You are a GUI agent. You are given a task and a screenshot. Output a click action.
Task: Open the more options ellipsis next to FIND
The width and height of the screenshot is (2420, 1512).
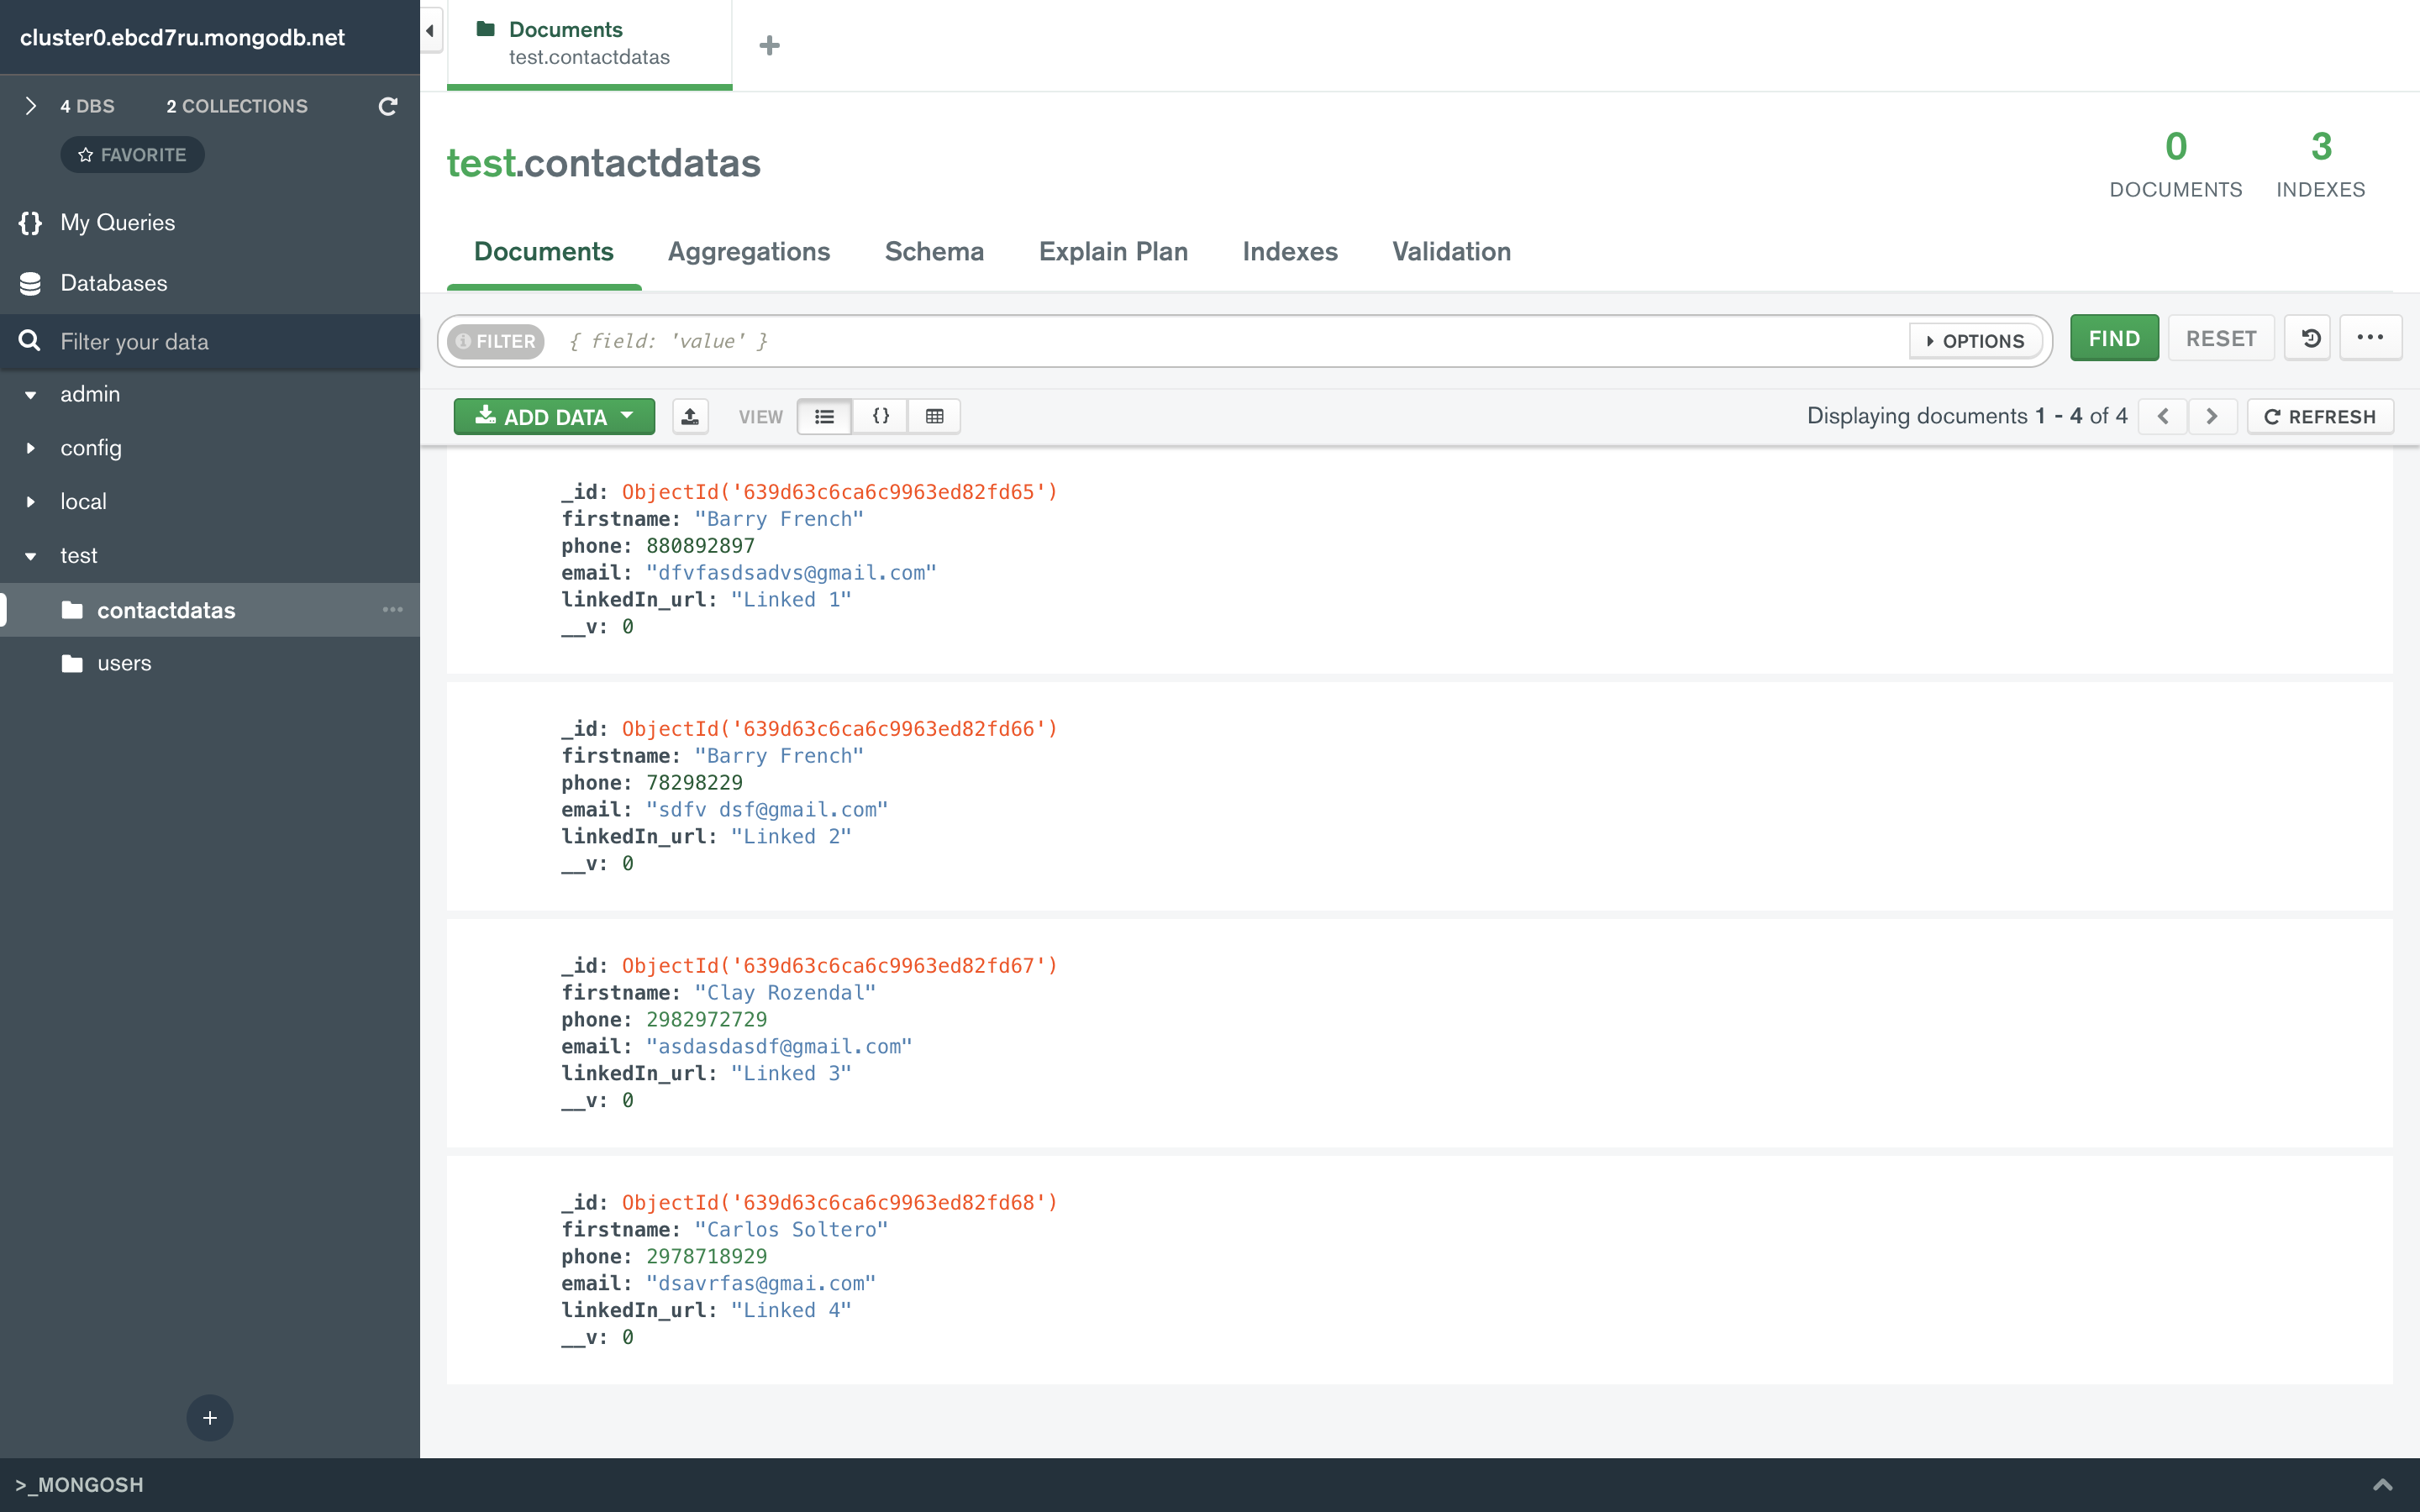point(2371,338)
